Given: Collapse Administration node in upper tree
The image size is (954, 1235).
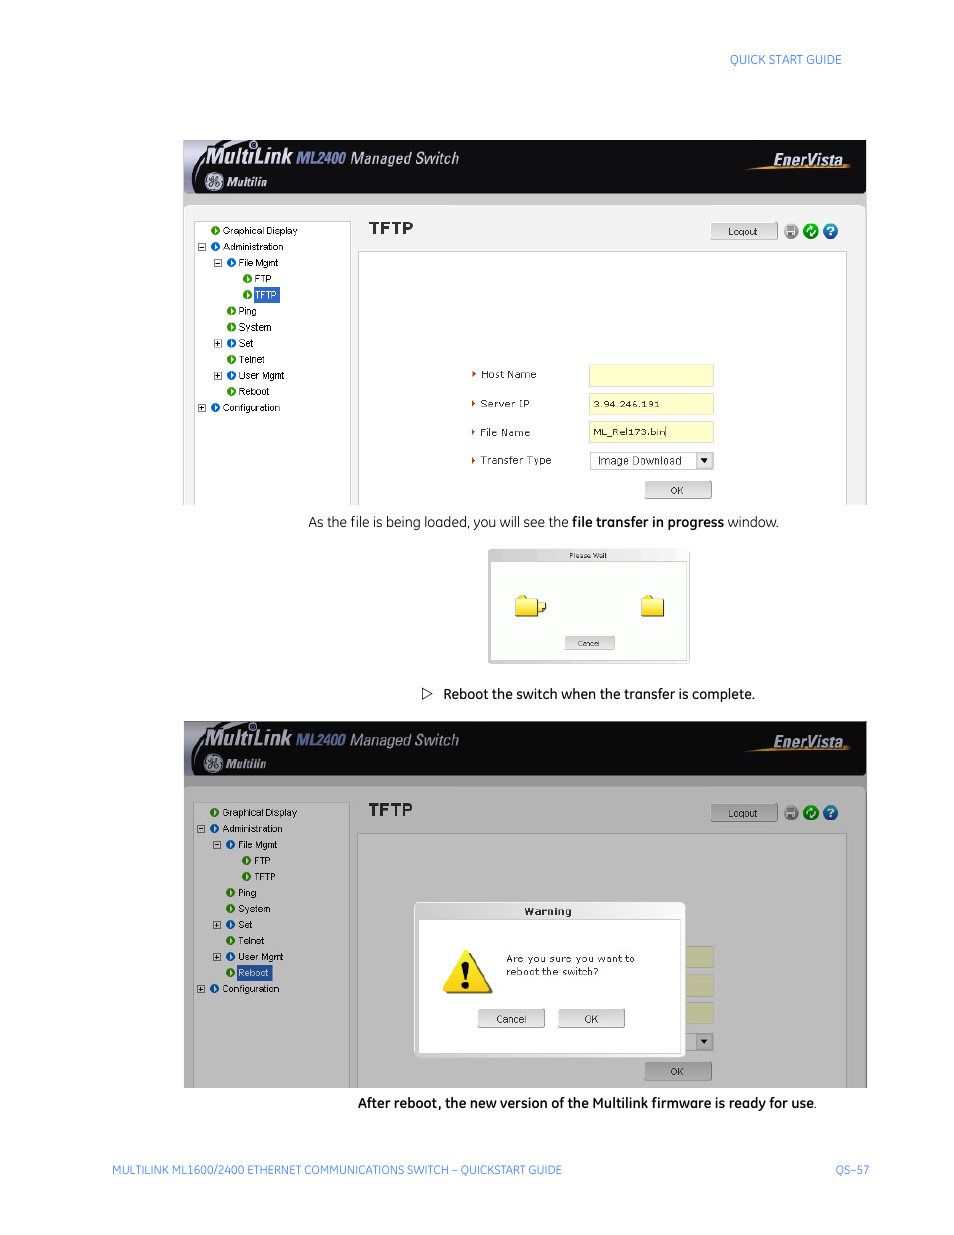Looking at the screenshot, I should pyautogui.click(x=202, y=247).
